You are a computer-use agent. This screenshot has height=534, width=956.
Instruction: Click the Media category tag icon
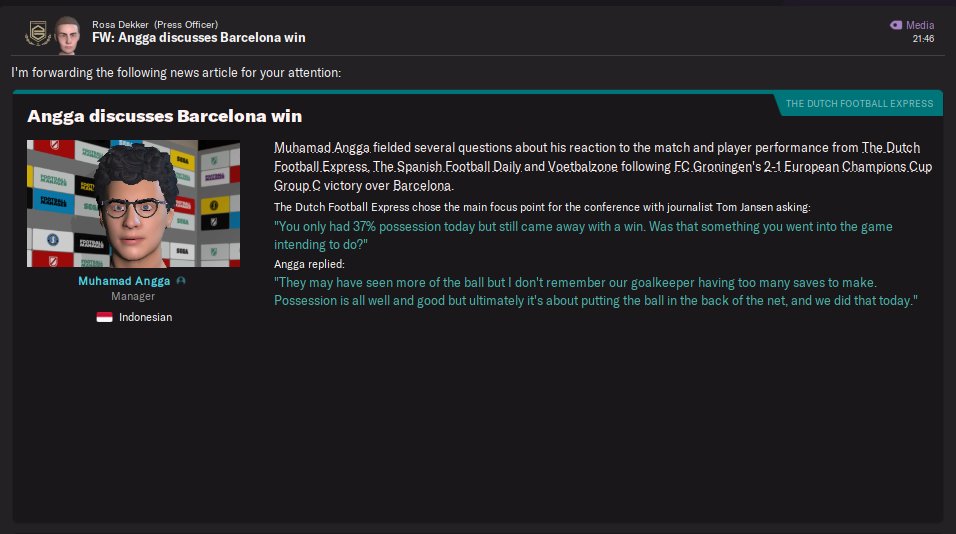[896, 25]
